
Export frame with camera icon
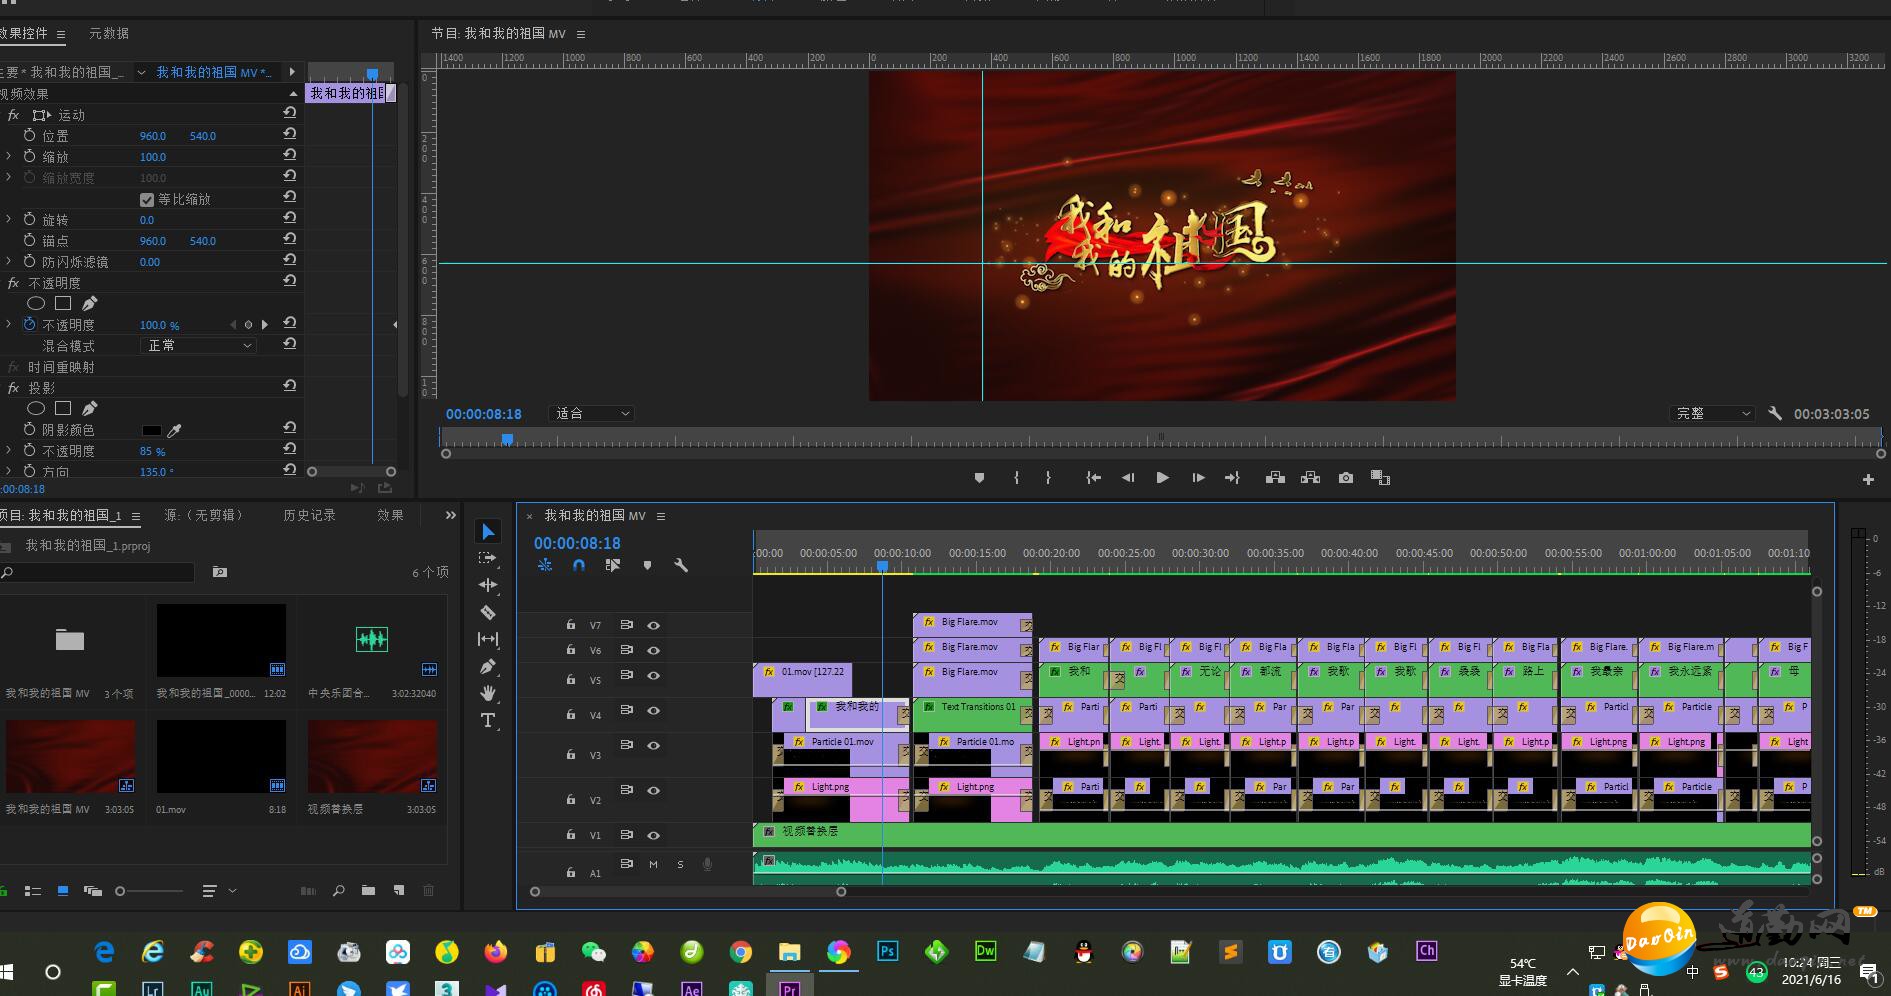point(1346,478)
